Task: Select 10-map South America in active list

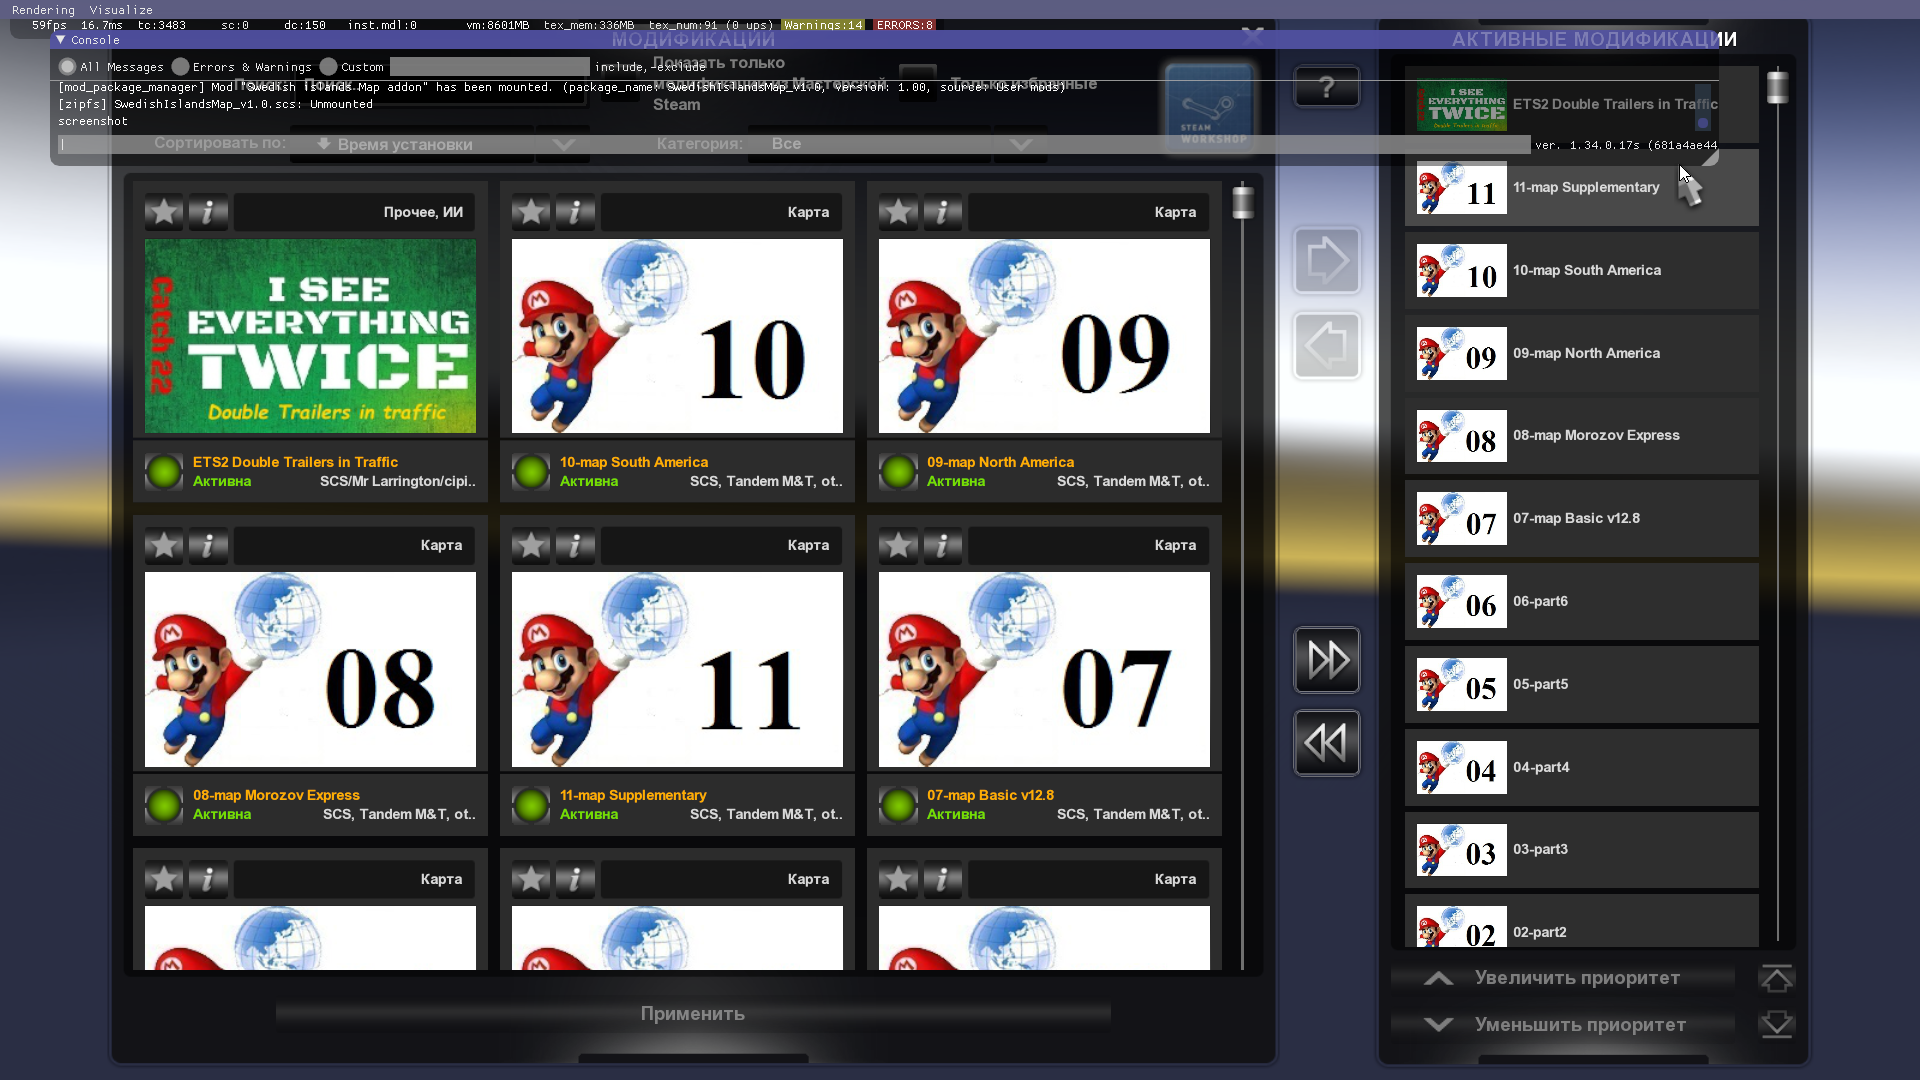Action: pos(1581,271)
